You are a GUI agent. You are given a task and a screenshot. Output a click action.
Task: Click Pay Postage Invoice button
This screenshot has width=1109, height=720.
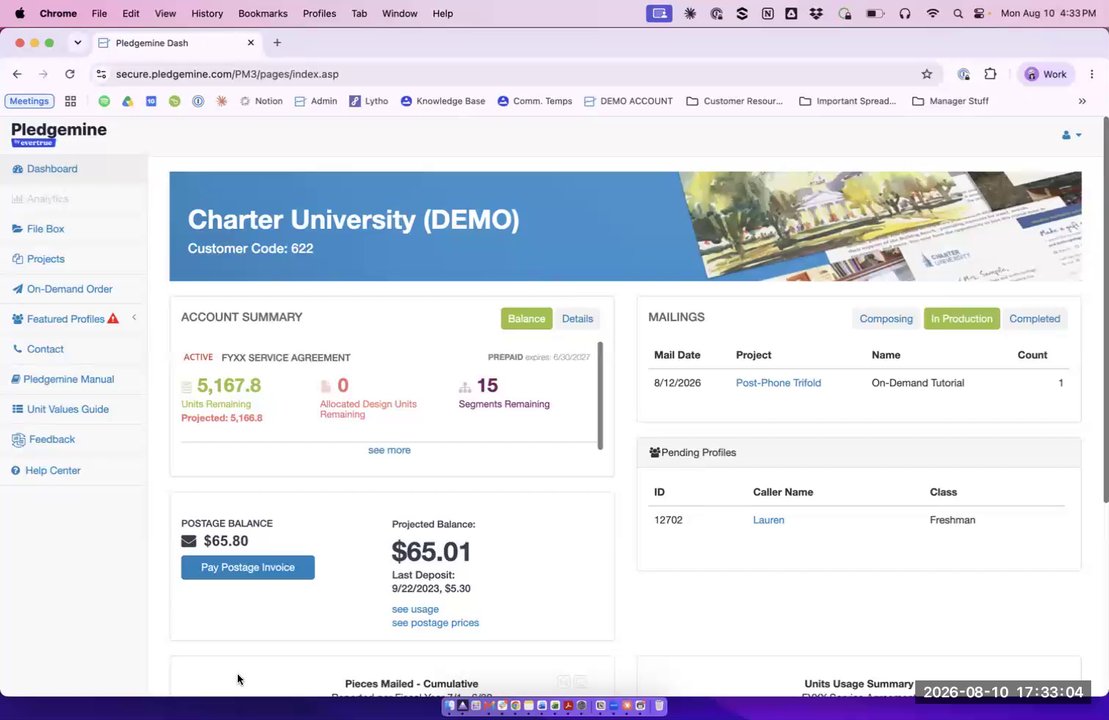248,567
